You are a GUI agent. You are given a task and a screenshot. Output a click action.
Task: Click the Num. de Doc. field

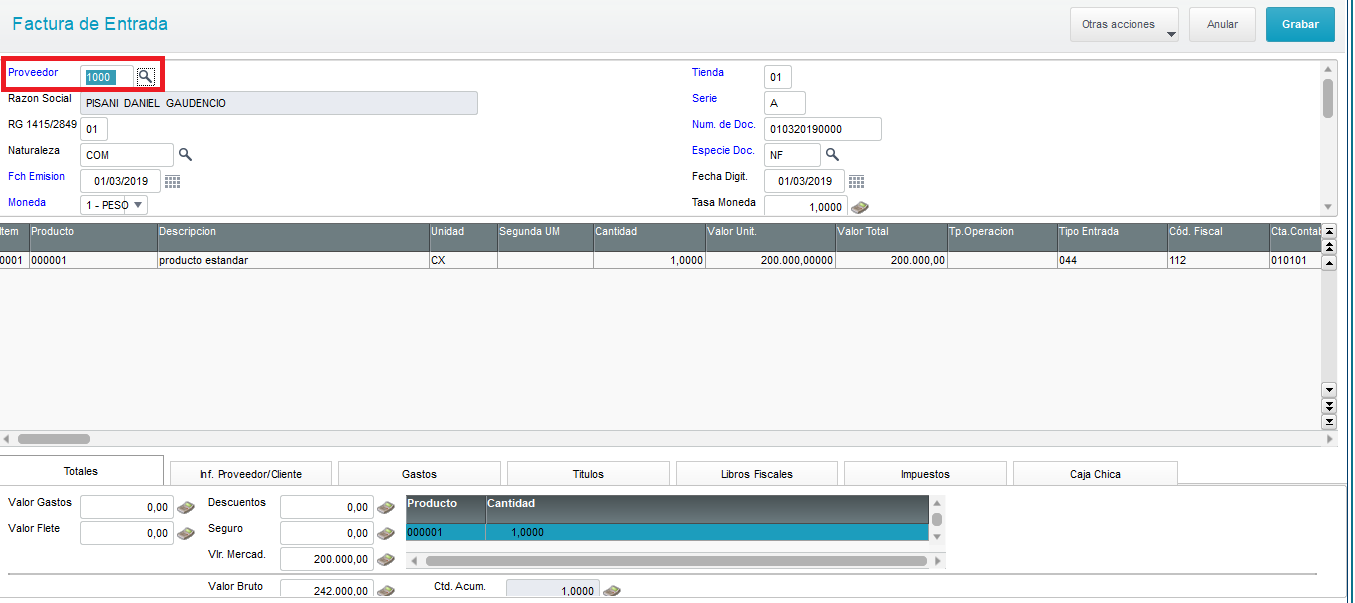tap(823, 129)
